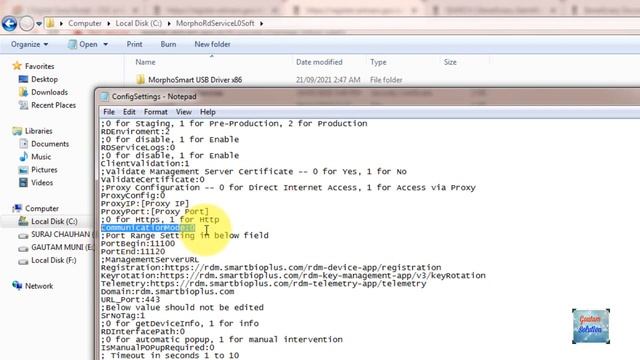
Task: Click the Explorer Back arrow button
Action: [x=9, y=24]
